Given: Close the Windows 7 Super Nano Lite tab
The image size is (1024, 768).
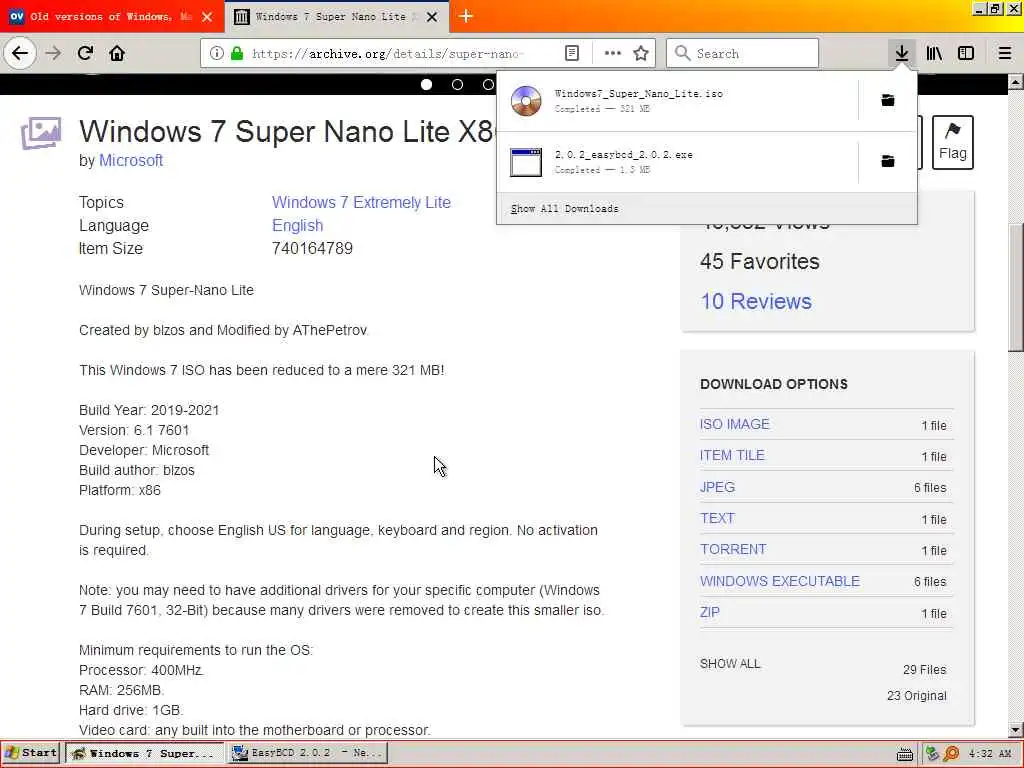Looking at the screenshot, I should [x=432, y=17].
